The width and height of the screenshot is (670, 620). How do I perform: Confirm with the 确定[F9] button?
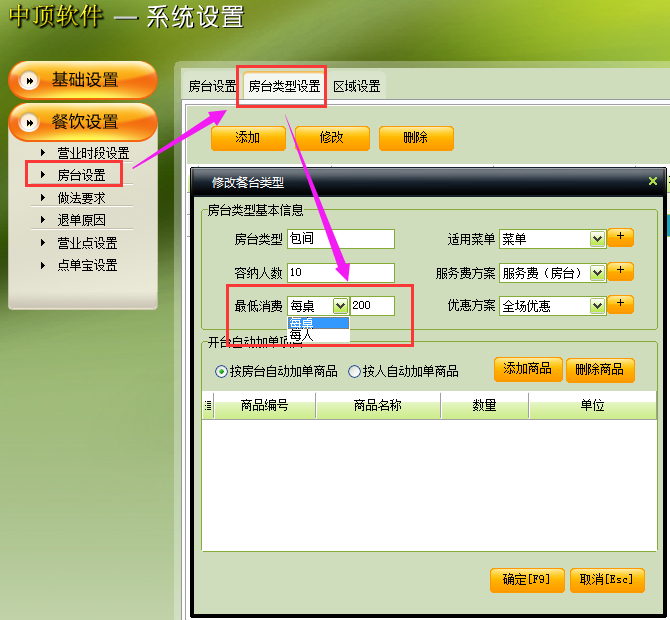527,580
